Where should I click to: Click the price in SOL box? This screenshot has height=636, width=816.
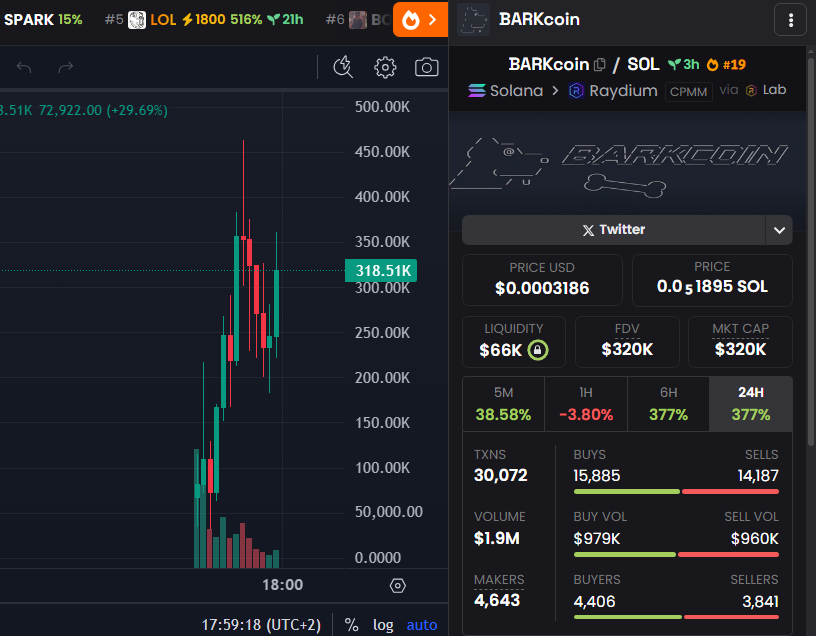712,279
